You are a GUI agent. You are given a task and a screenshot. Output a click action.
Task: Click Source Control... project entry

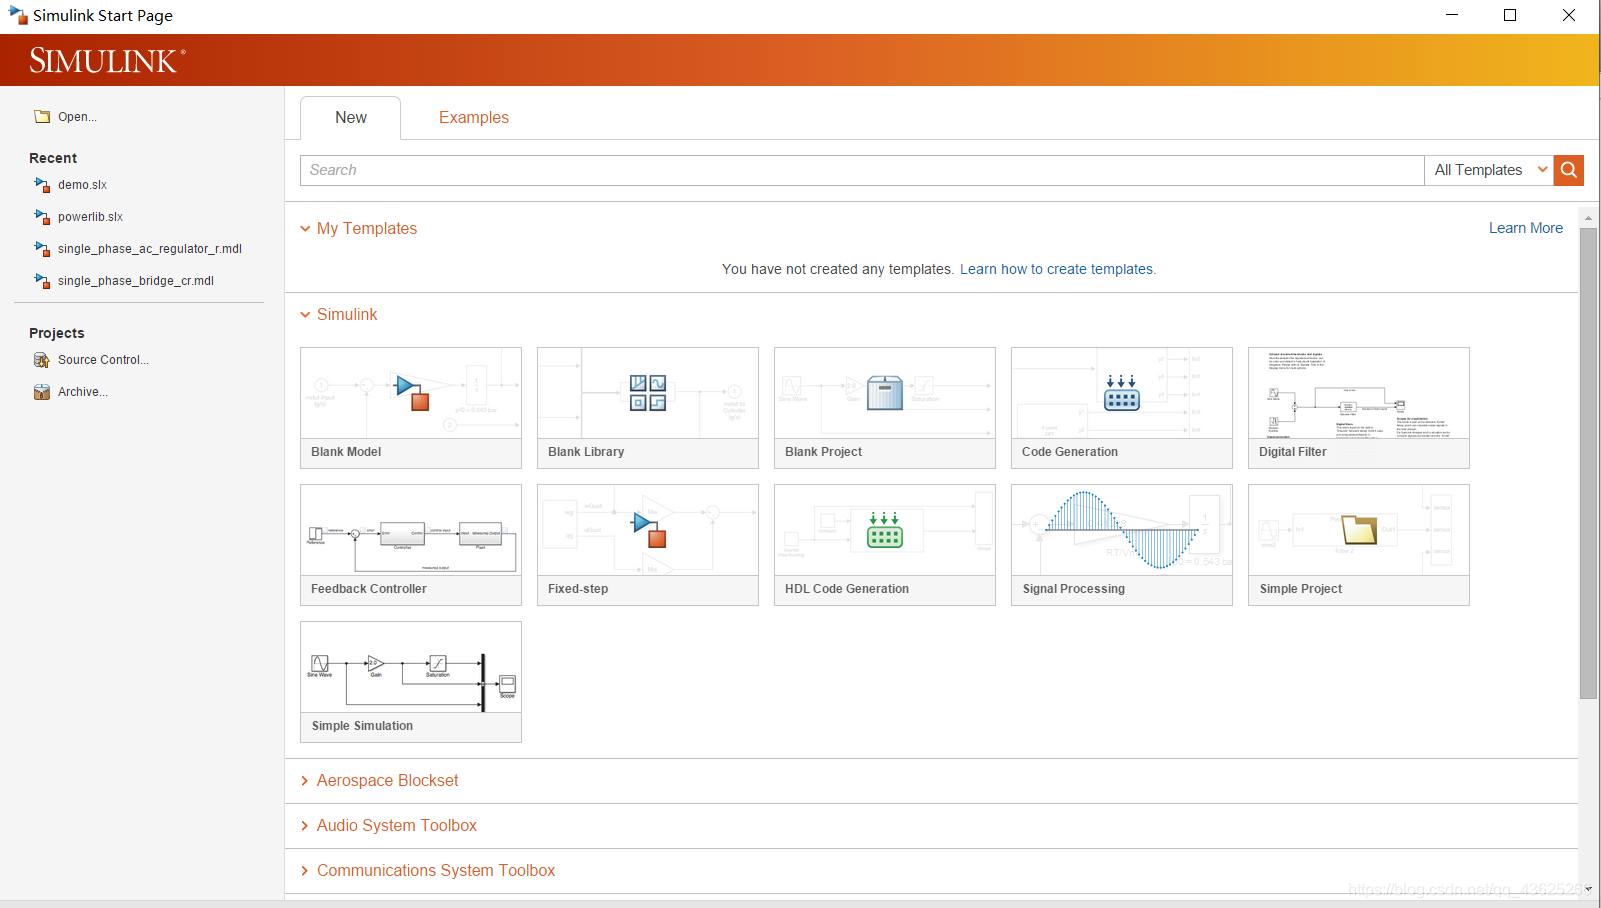103,360
